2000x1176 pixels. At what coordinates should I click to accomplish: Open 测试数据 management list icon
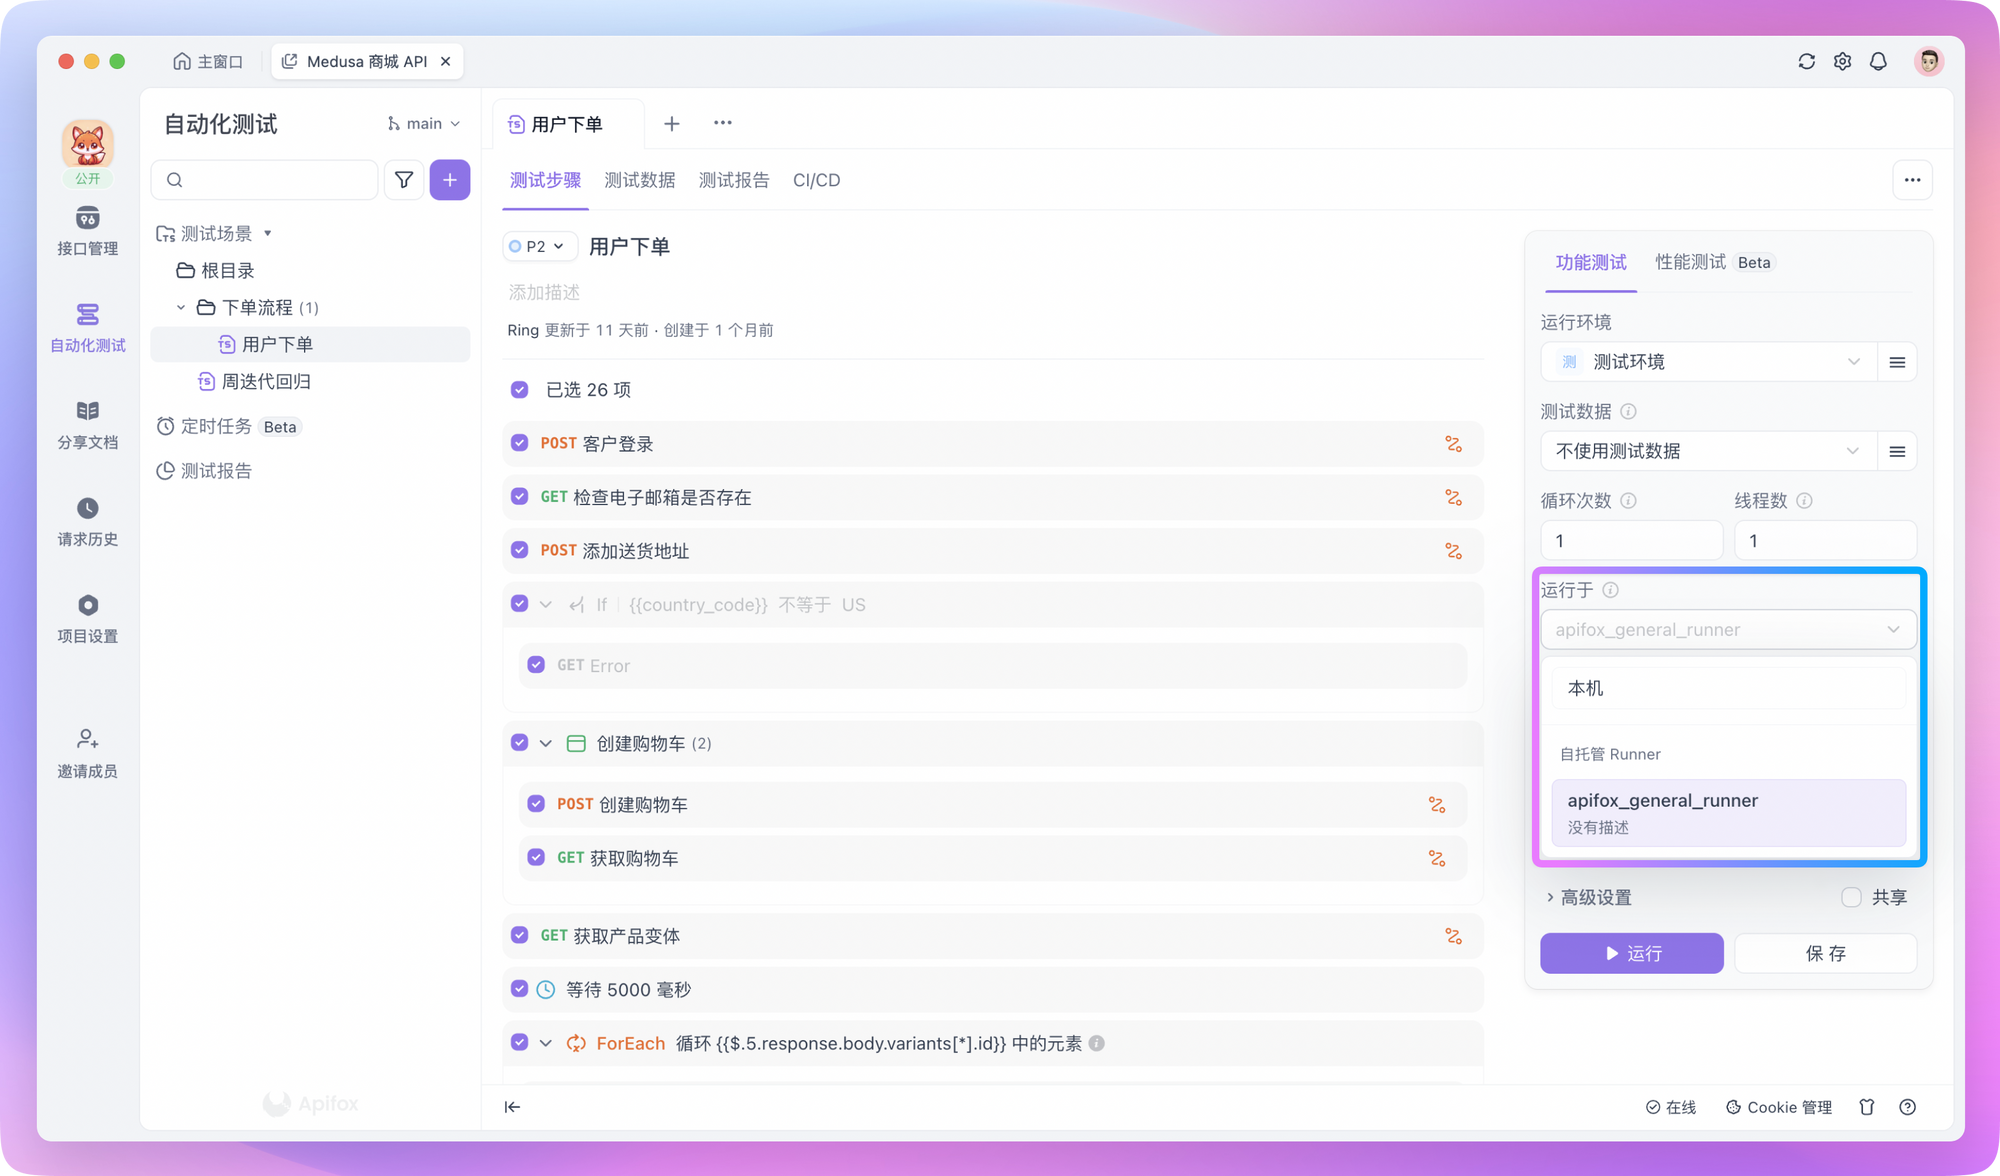(1897, 451)
